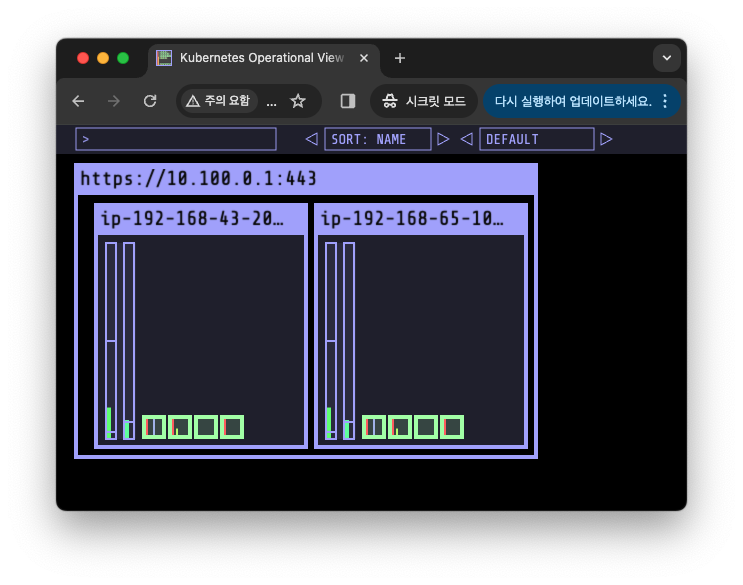This screenshot has height=585, width=743.
Task: Select fourth pod box in node ip-192-168-65-10
Action: [452, 427]
